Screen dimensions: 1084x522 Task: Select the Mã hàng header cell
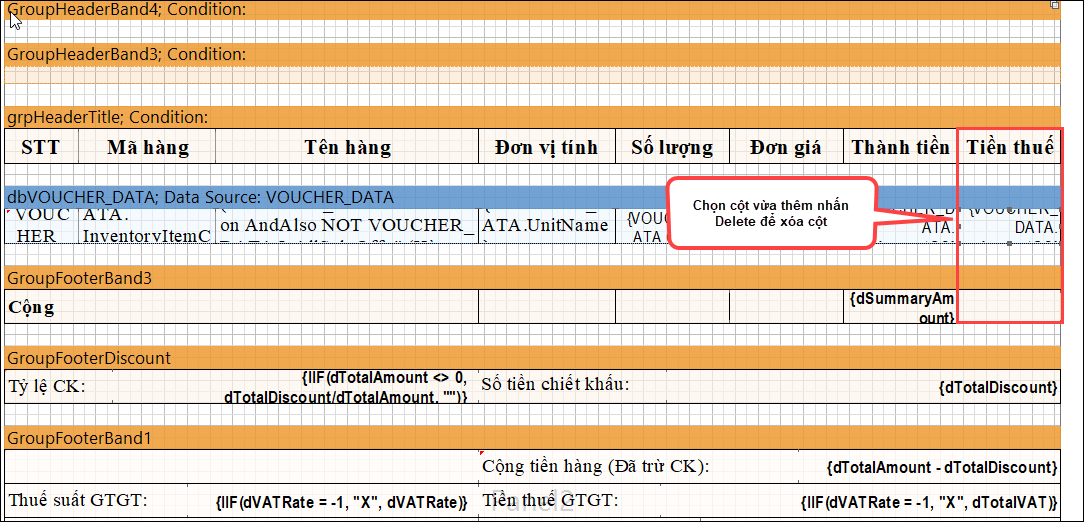[x=148, y=147]
